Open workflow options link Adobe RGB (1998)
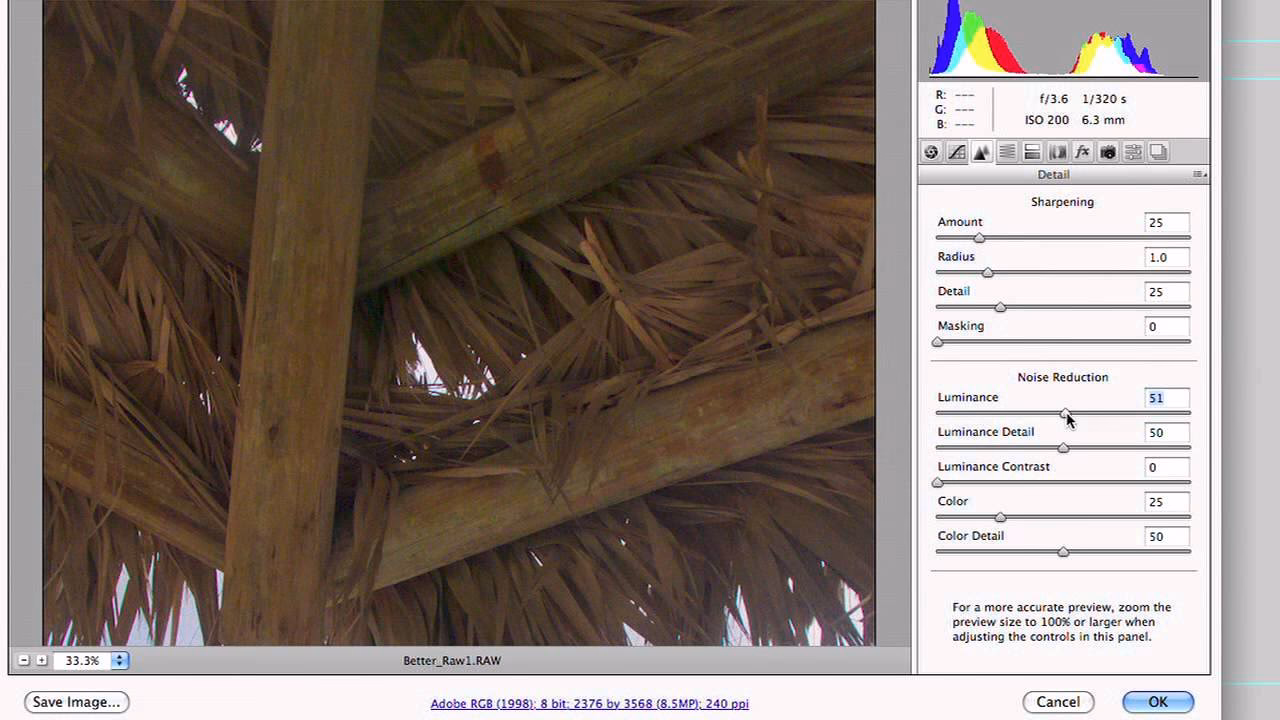The image size is (1280, 720). pyautogui.click(x=589, y=704)
